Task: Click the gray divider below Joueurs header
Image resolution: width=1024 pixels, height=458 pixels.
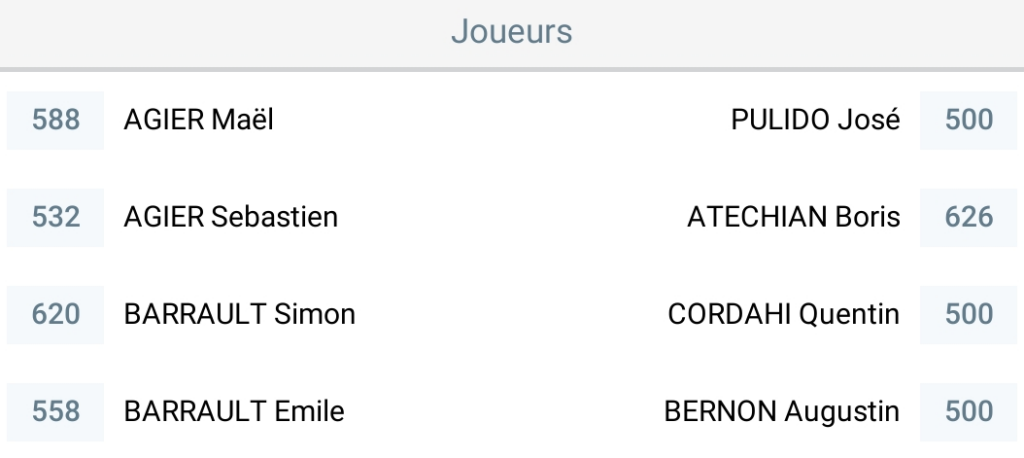Action: point(511,69)
